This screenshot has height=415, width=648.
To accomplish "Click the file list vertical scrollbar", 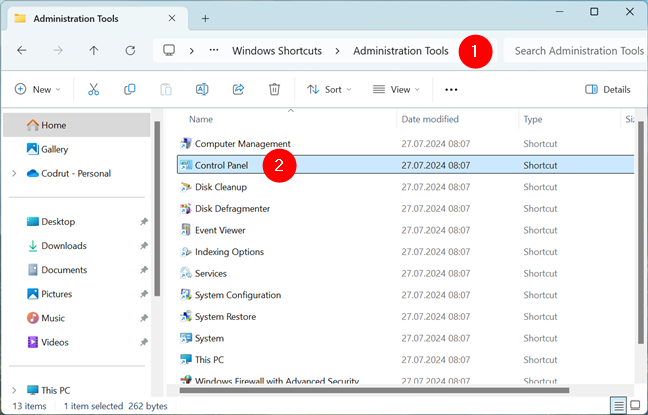I will pos(641,233).
